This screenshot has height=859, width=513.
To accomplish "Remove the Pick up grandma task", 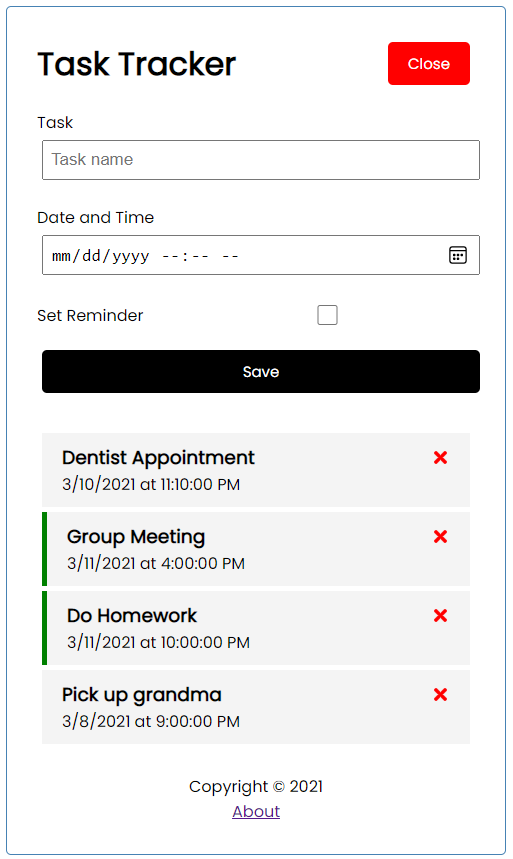I will coord(440,694).
